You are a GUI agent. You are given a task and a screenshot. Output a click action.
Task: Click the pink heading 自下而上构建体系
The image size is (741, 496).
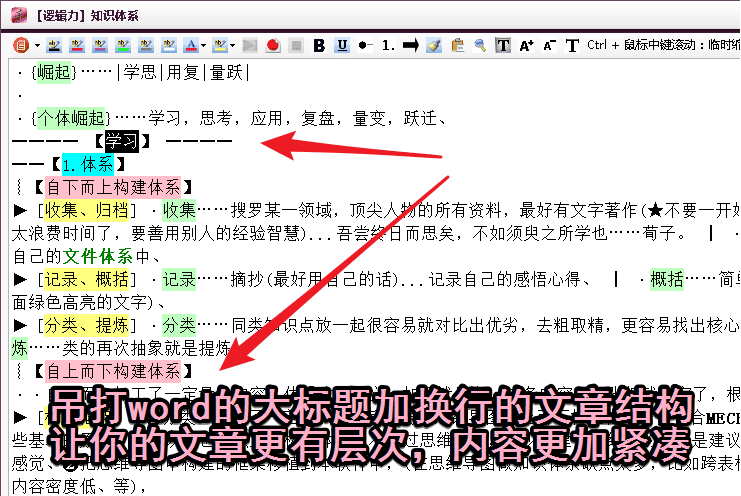point(113,187)
